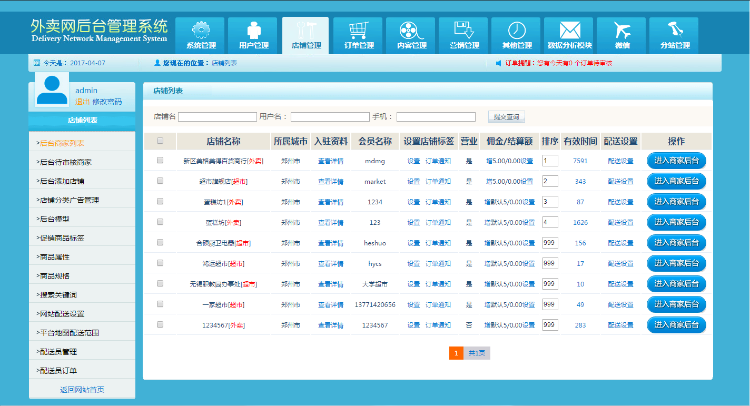The width and height of the screenshot is (750, 406).
Task: Check the row checkbox for member 123
Action: tap(160, 222)
